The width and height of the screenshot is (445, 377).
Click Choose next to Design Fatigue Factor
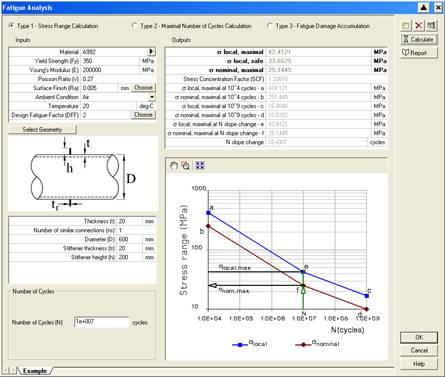[143, 115]
